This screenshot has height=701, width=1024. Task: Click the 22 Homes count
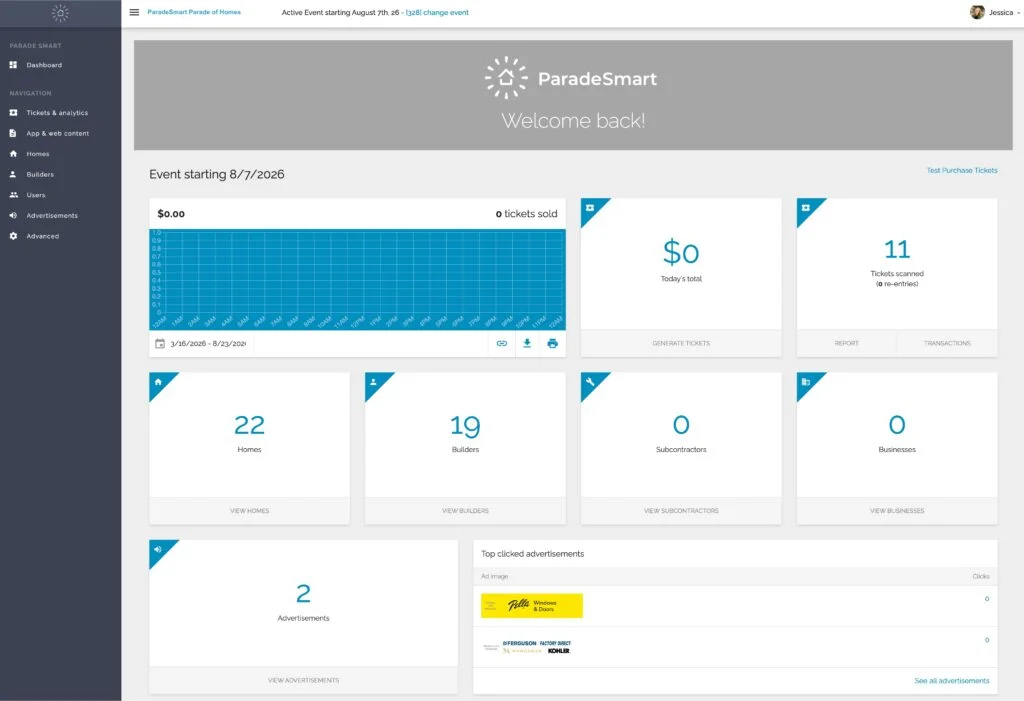pos(249,425)
